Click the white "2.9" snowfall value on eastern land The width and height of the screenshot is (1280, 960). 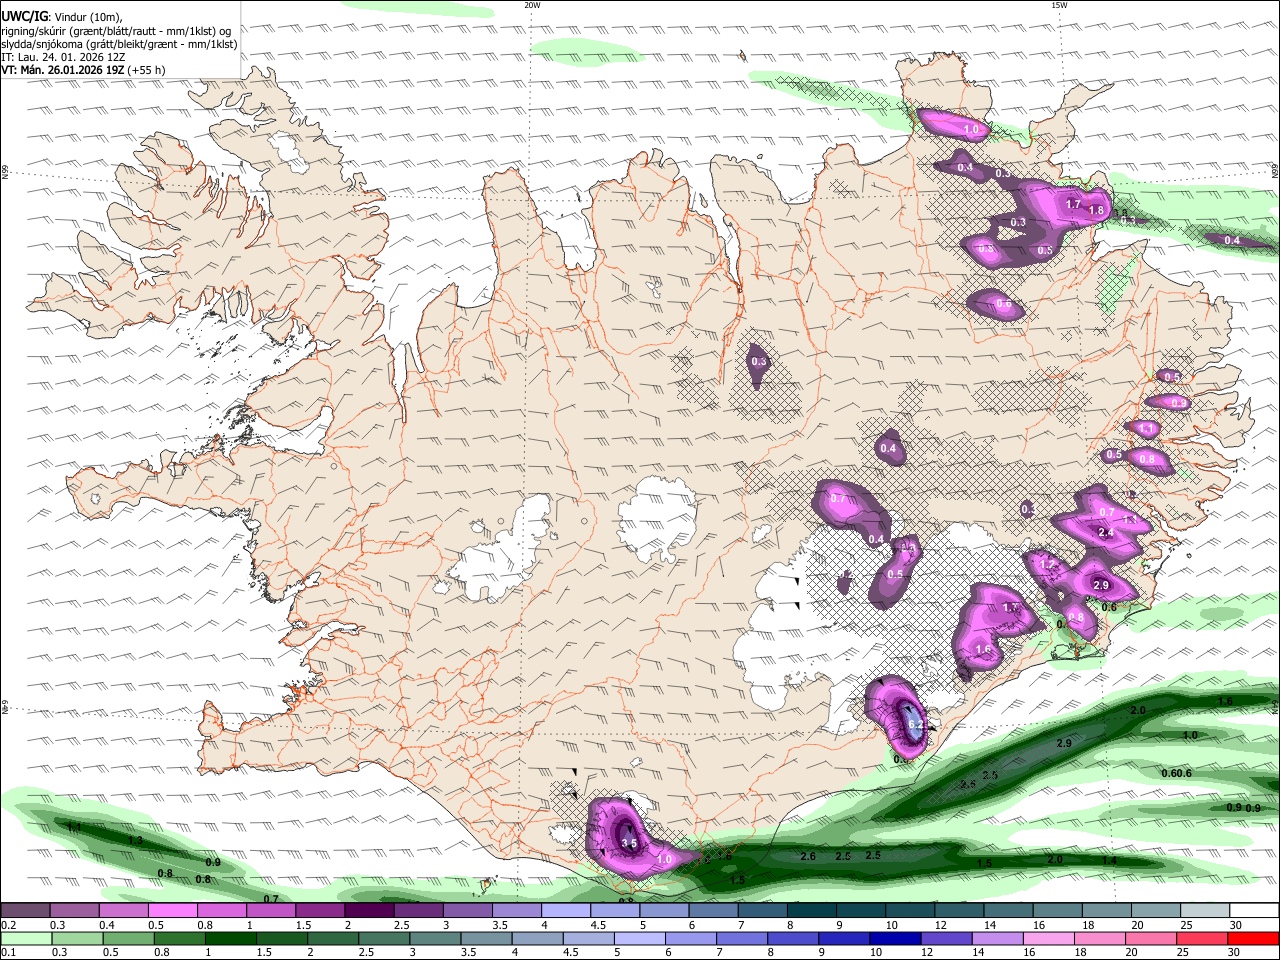(1102, 585)
